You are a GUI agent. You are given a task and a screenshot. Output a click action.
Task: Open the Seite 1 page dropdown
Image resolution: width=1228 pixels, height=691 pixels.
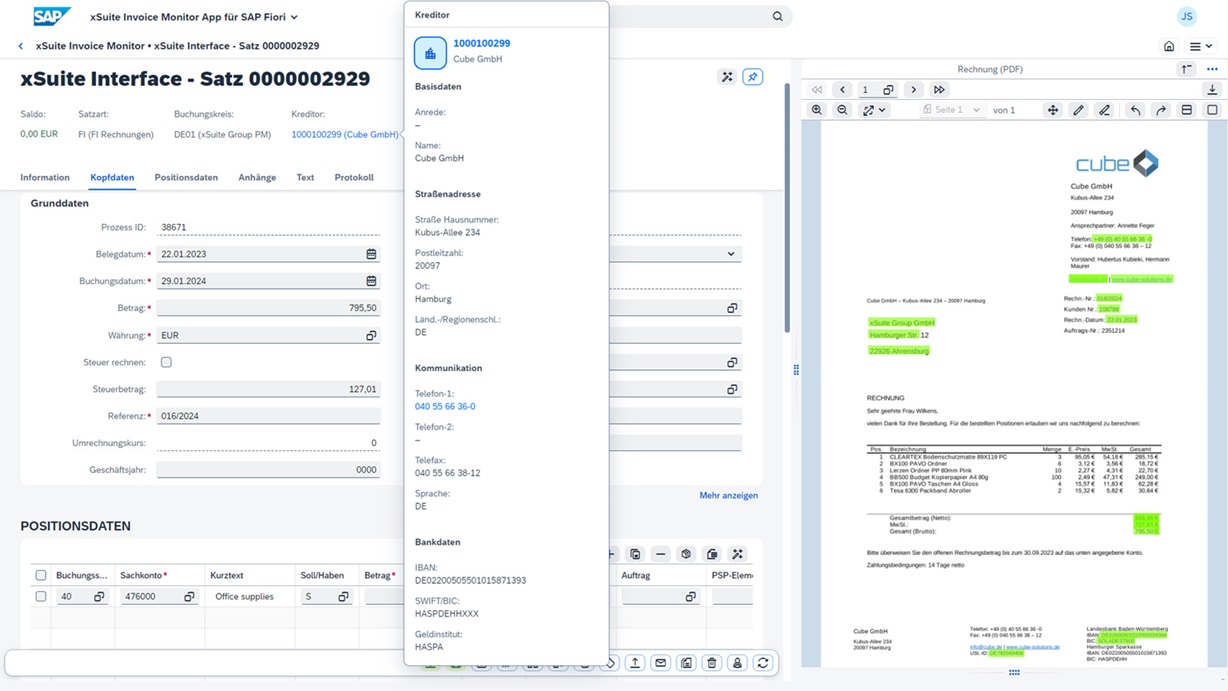[952, 110]
